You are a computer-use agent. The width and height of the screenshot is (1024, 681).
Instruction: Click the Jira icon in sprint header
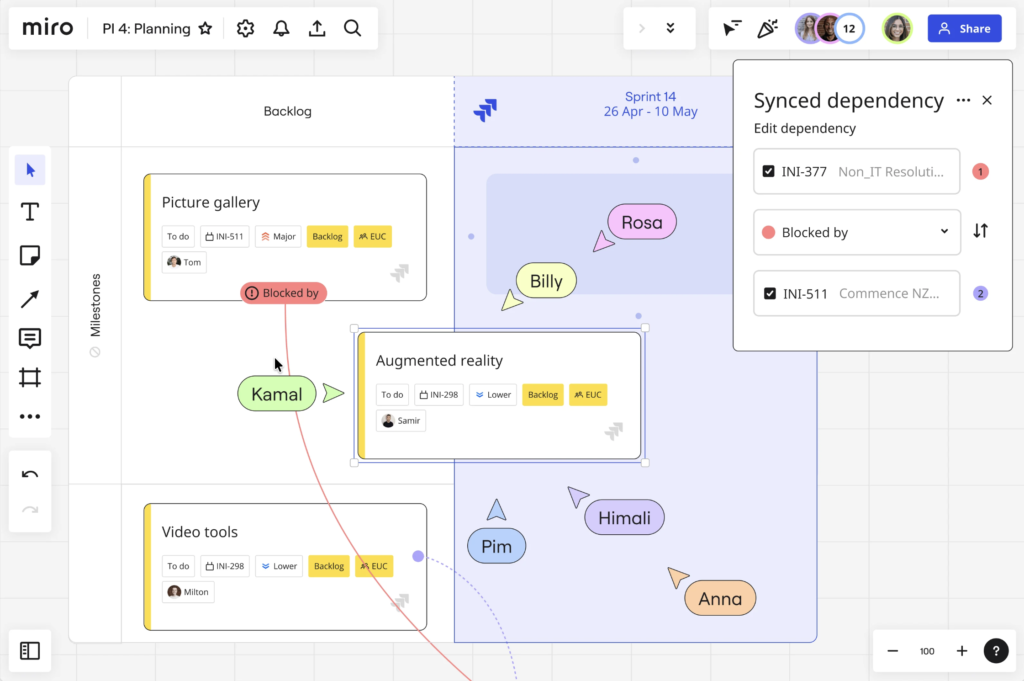click(485, 110)
